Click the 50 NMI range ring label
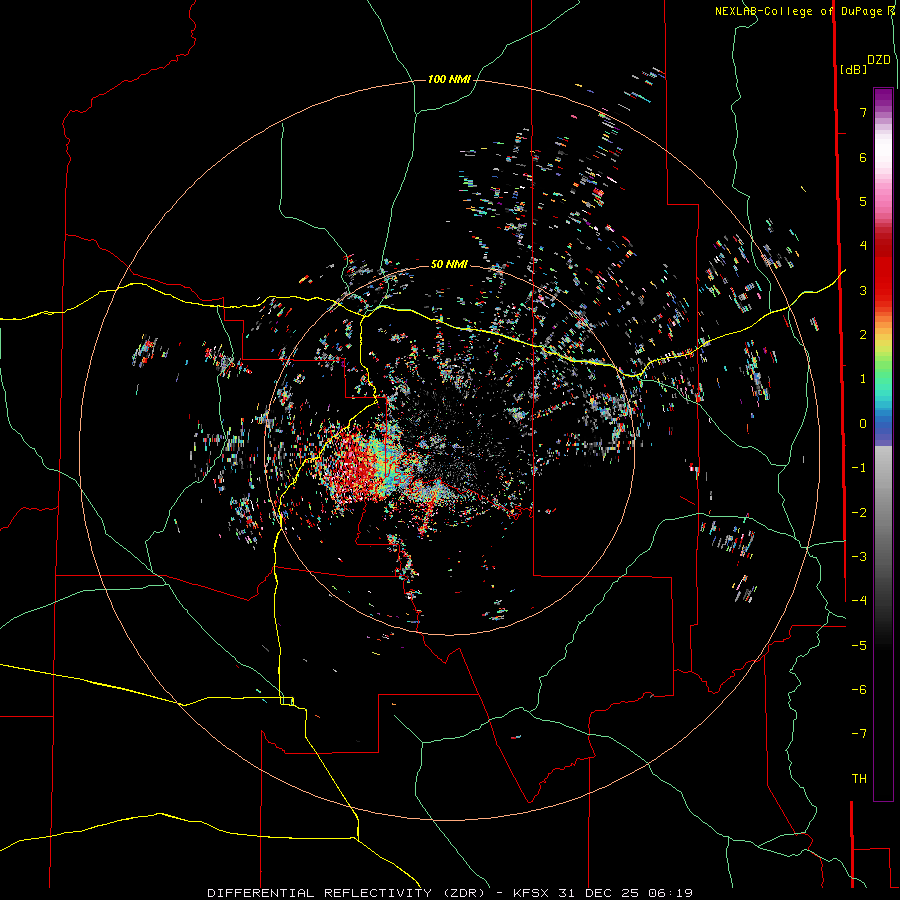 coord(449,264)
